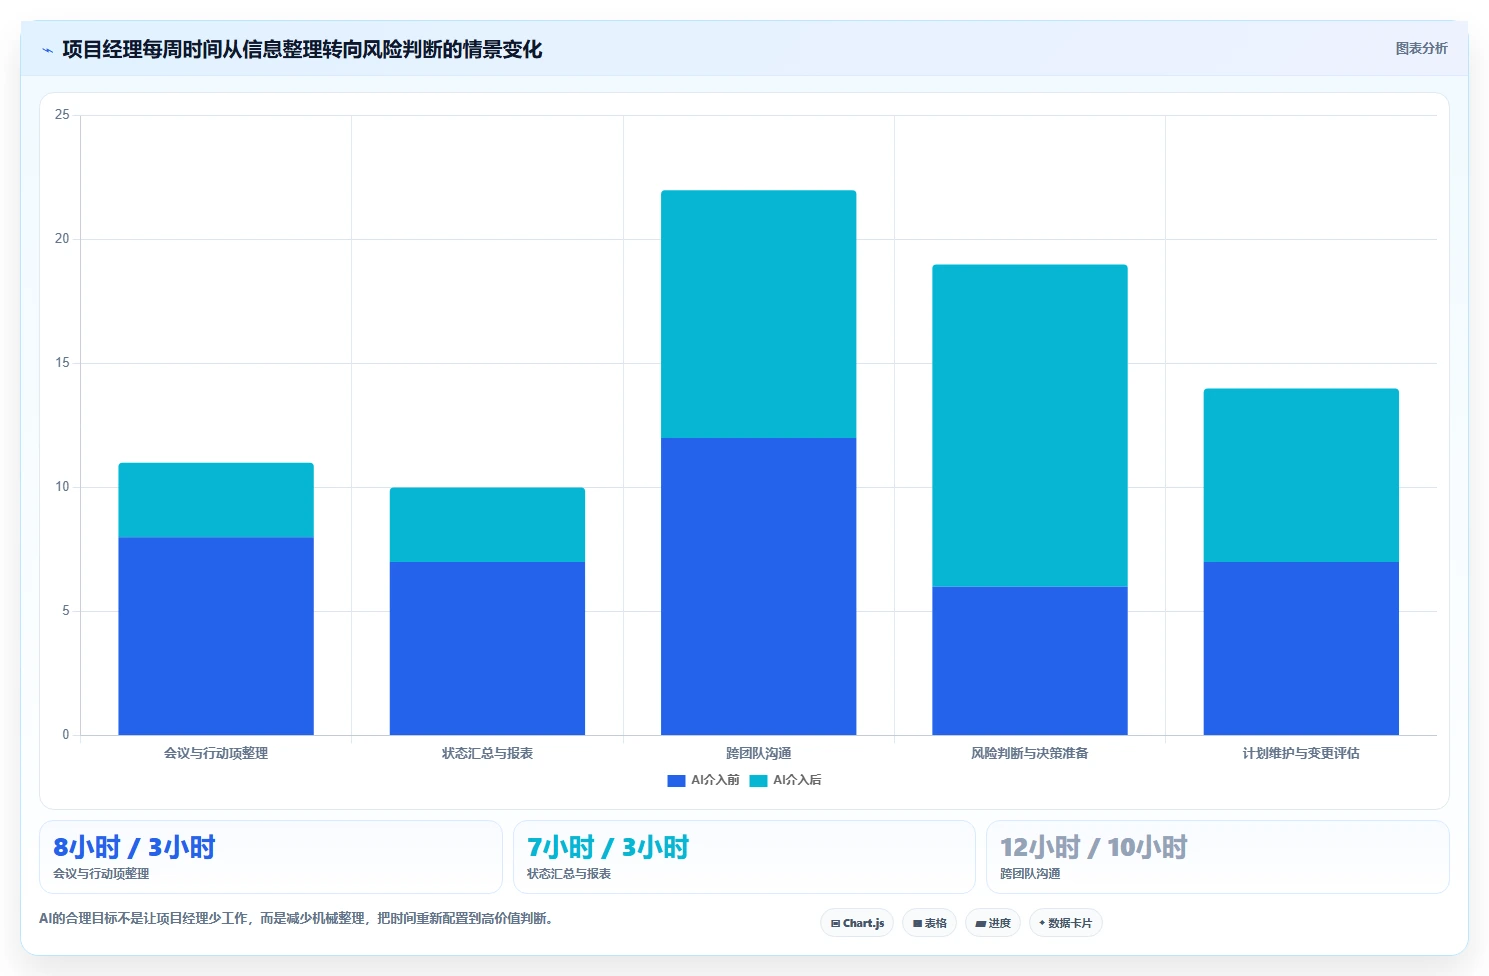Click x-axis label 风险判断与决策准备
This screenshot has width=1489, height=976.
1030,753
